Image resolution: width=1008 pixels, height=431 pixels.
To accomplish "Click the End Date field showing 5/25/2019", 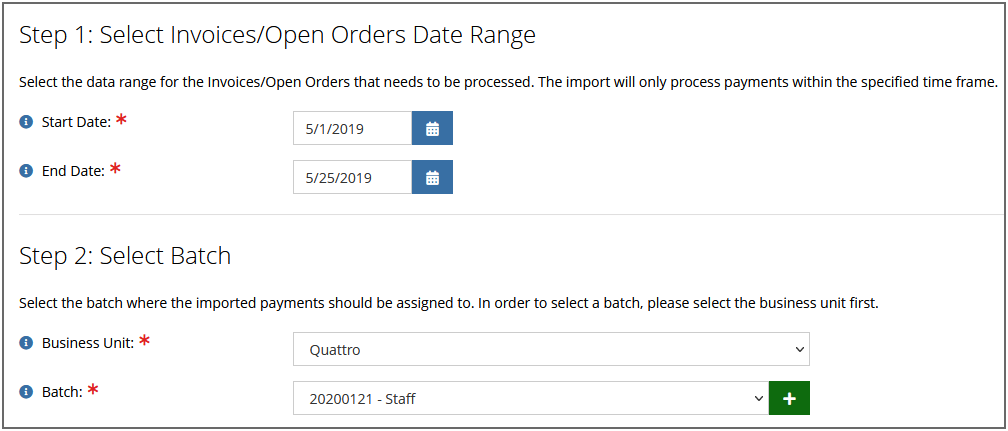I will click(x=352, y=177).
